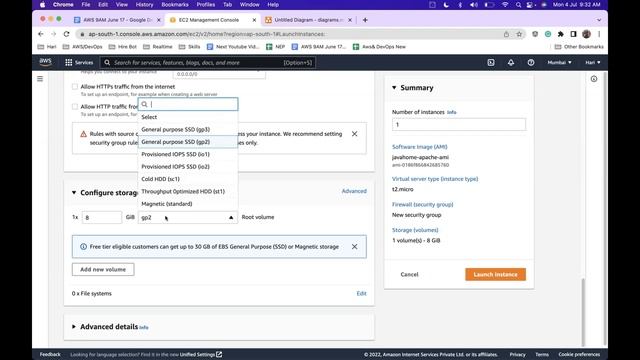This screenshot has width=640, height=360.
Task: Choose General purpose SSD (gp2)
Action: click(x=188, y=142)
